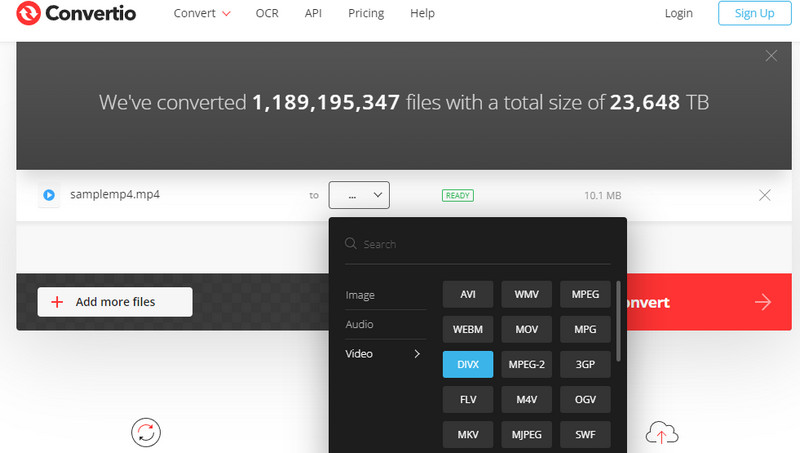Open the Convert menu
Screen dimensions: 800x453
pyautogui.click(x=202, y=13)
